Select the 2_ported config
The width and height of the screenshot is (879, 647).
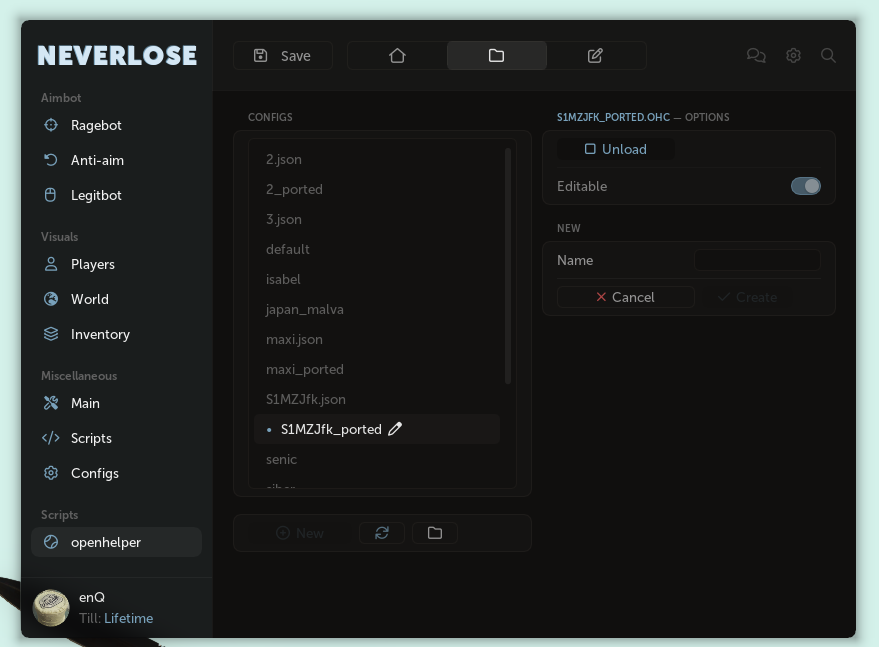[x=377, y=190]
